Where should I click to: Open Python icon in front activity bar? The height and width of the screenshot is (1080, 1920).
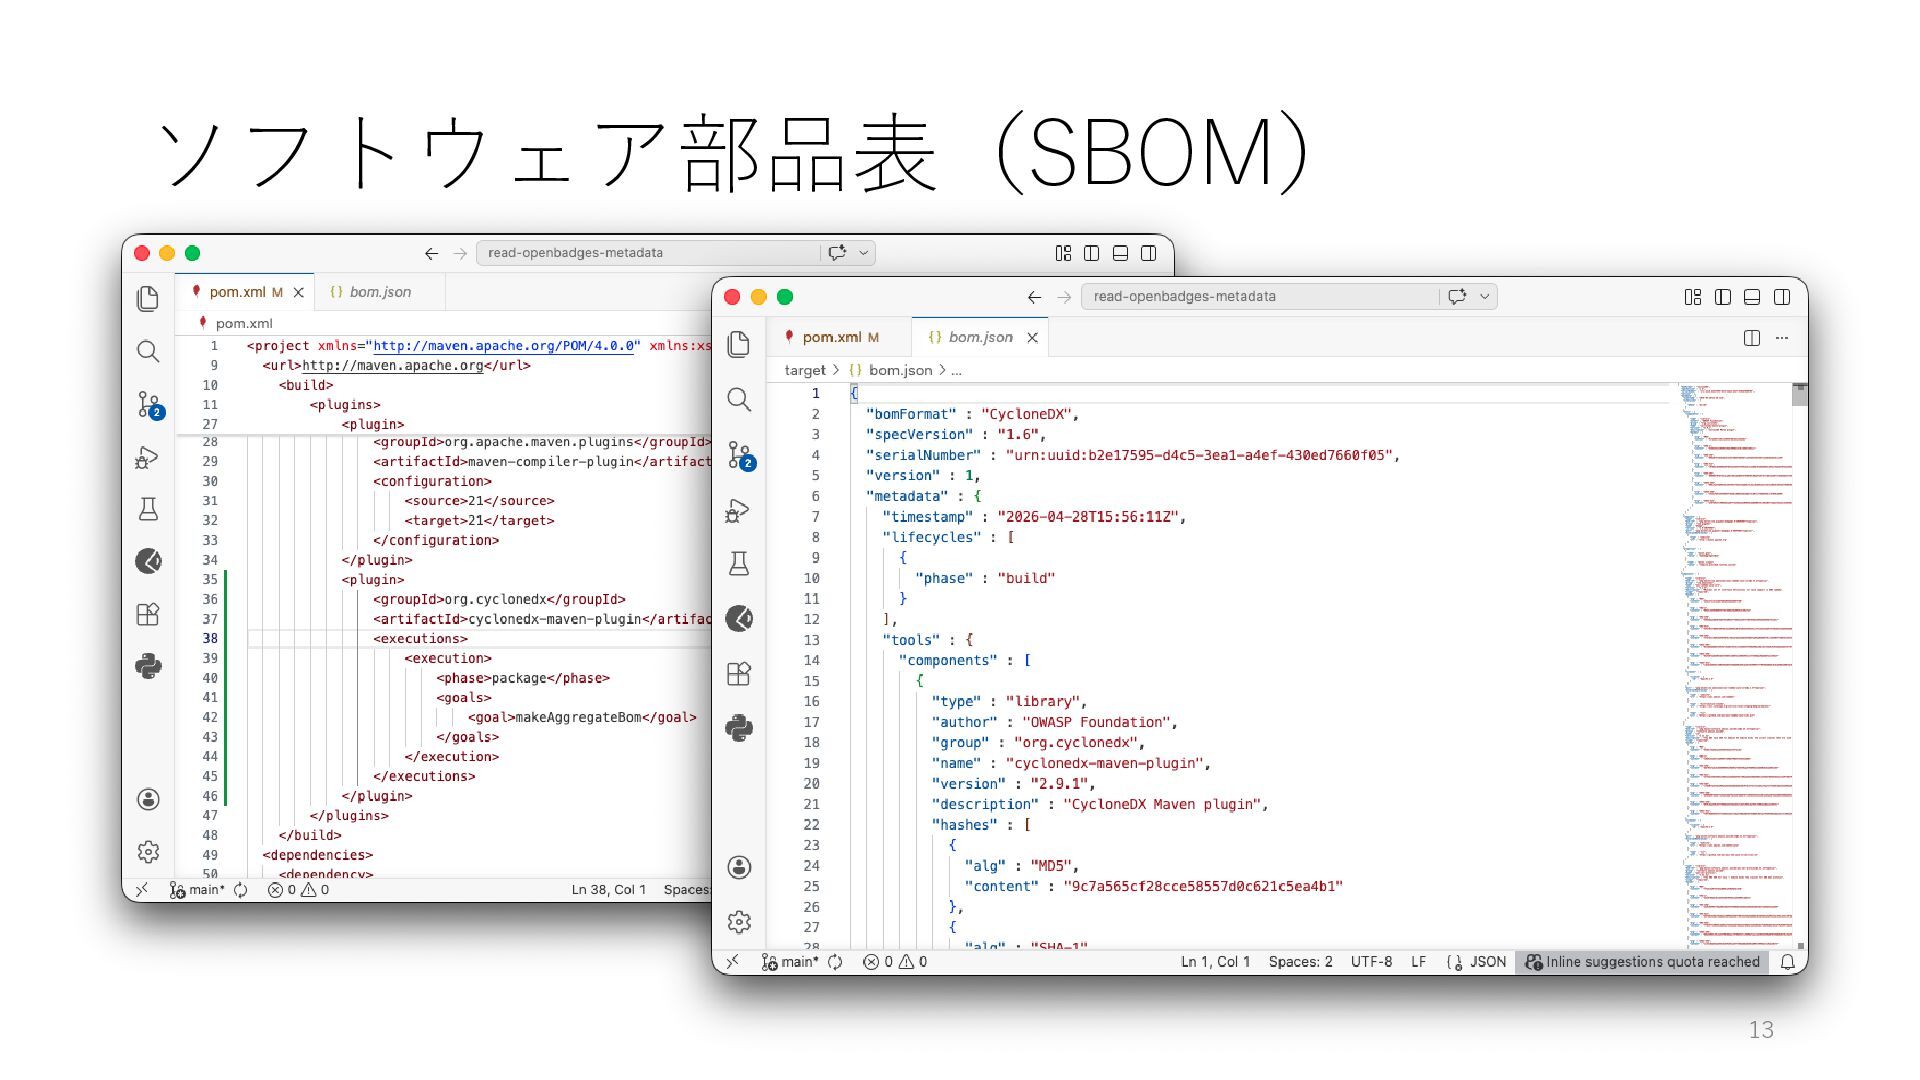(x=739, y=728)
